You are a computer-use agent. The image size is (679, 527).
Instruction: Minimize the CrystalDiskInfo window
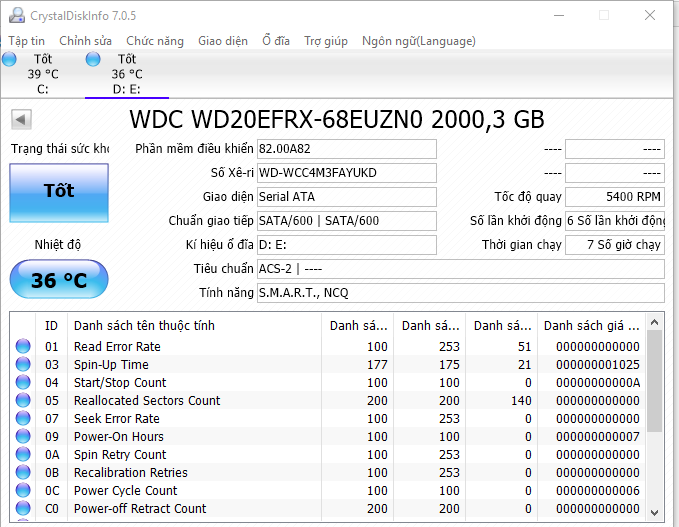[x=559, y=15]
